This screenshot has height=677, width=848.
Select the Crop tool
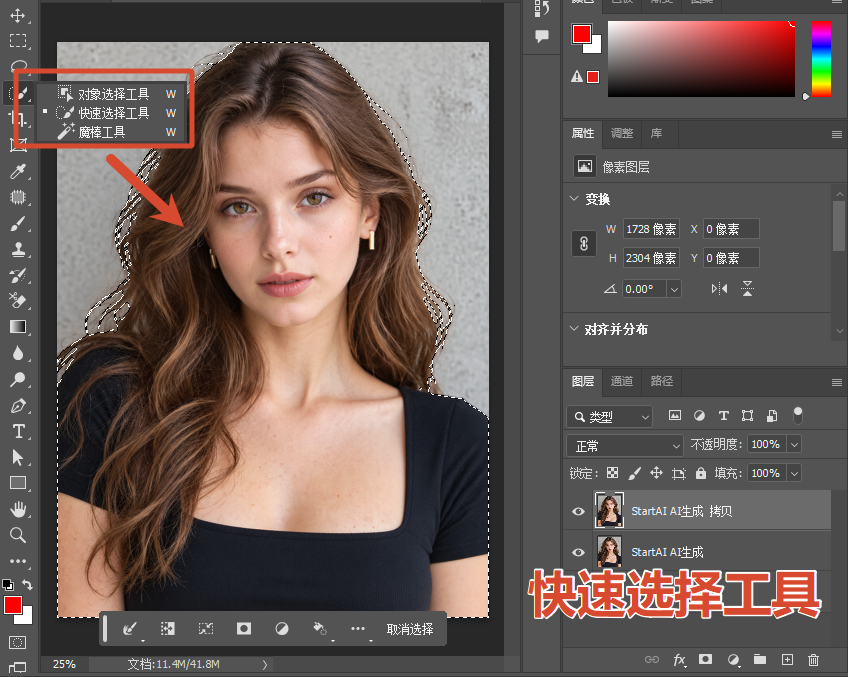[17, 118]
